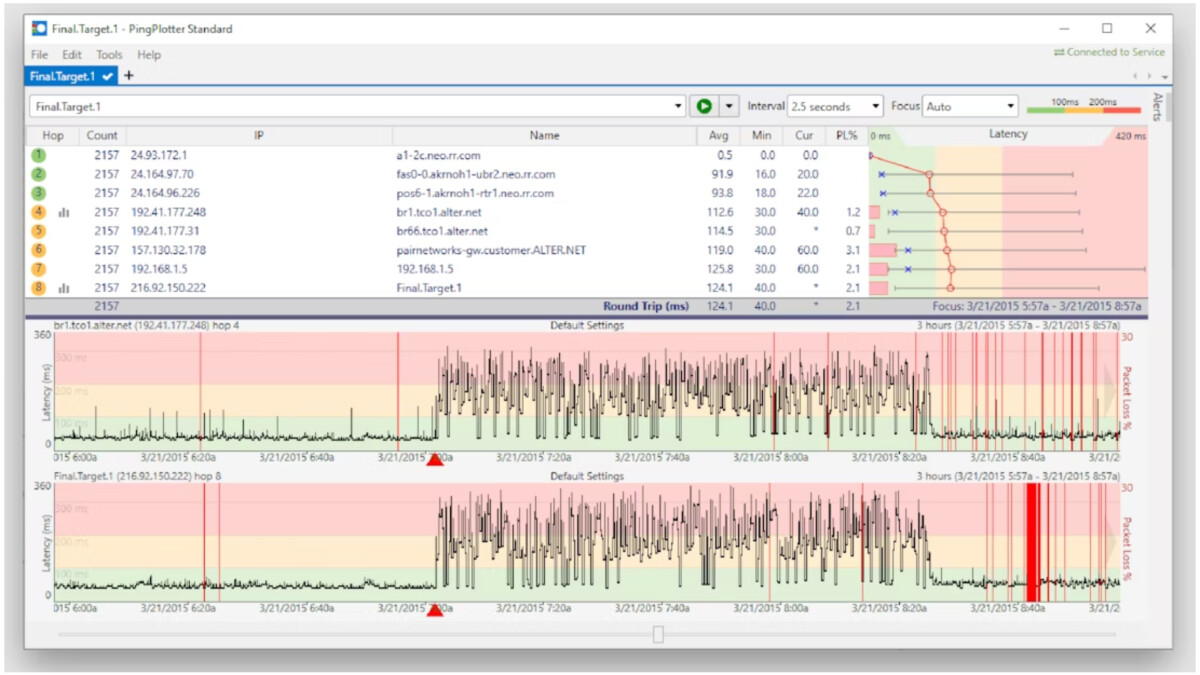Click the Cur column header

[x=803, y=135]
